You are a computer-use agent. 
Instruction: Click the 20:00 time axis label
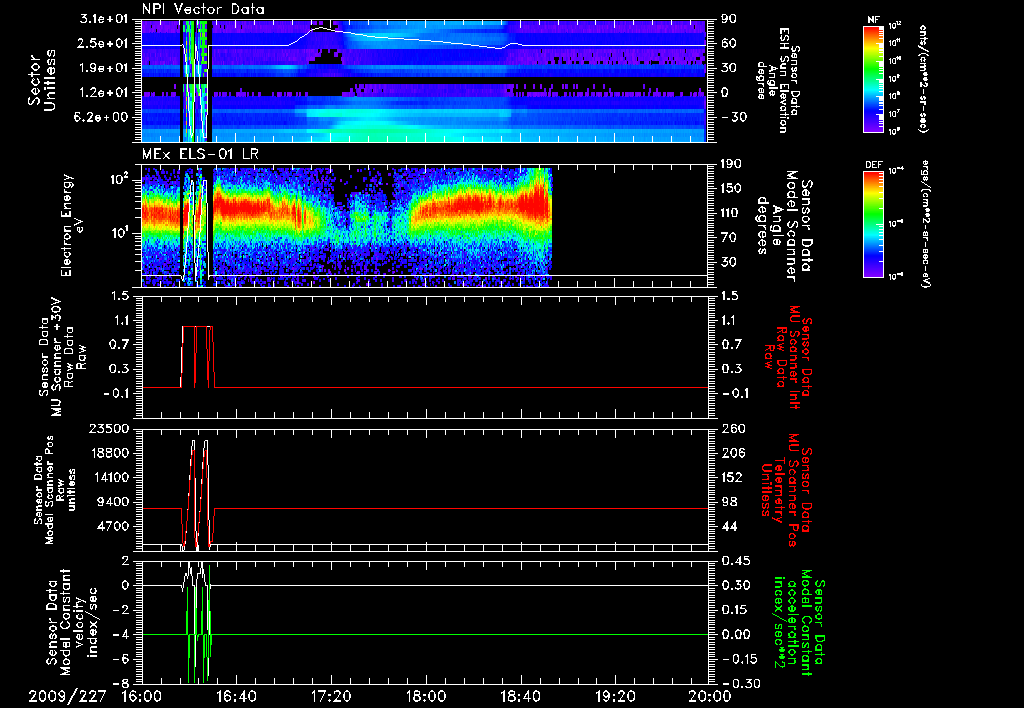(x=710, y=696)
